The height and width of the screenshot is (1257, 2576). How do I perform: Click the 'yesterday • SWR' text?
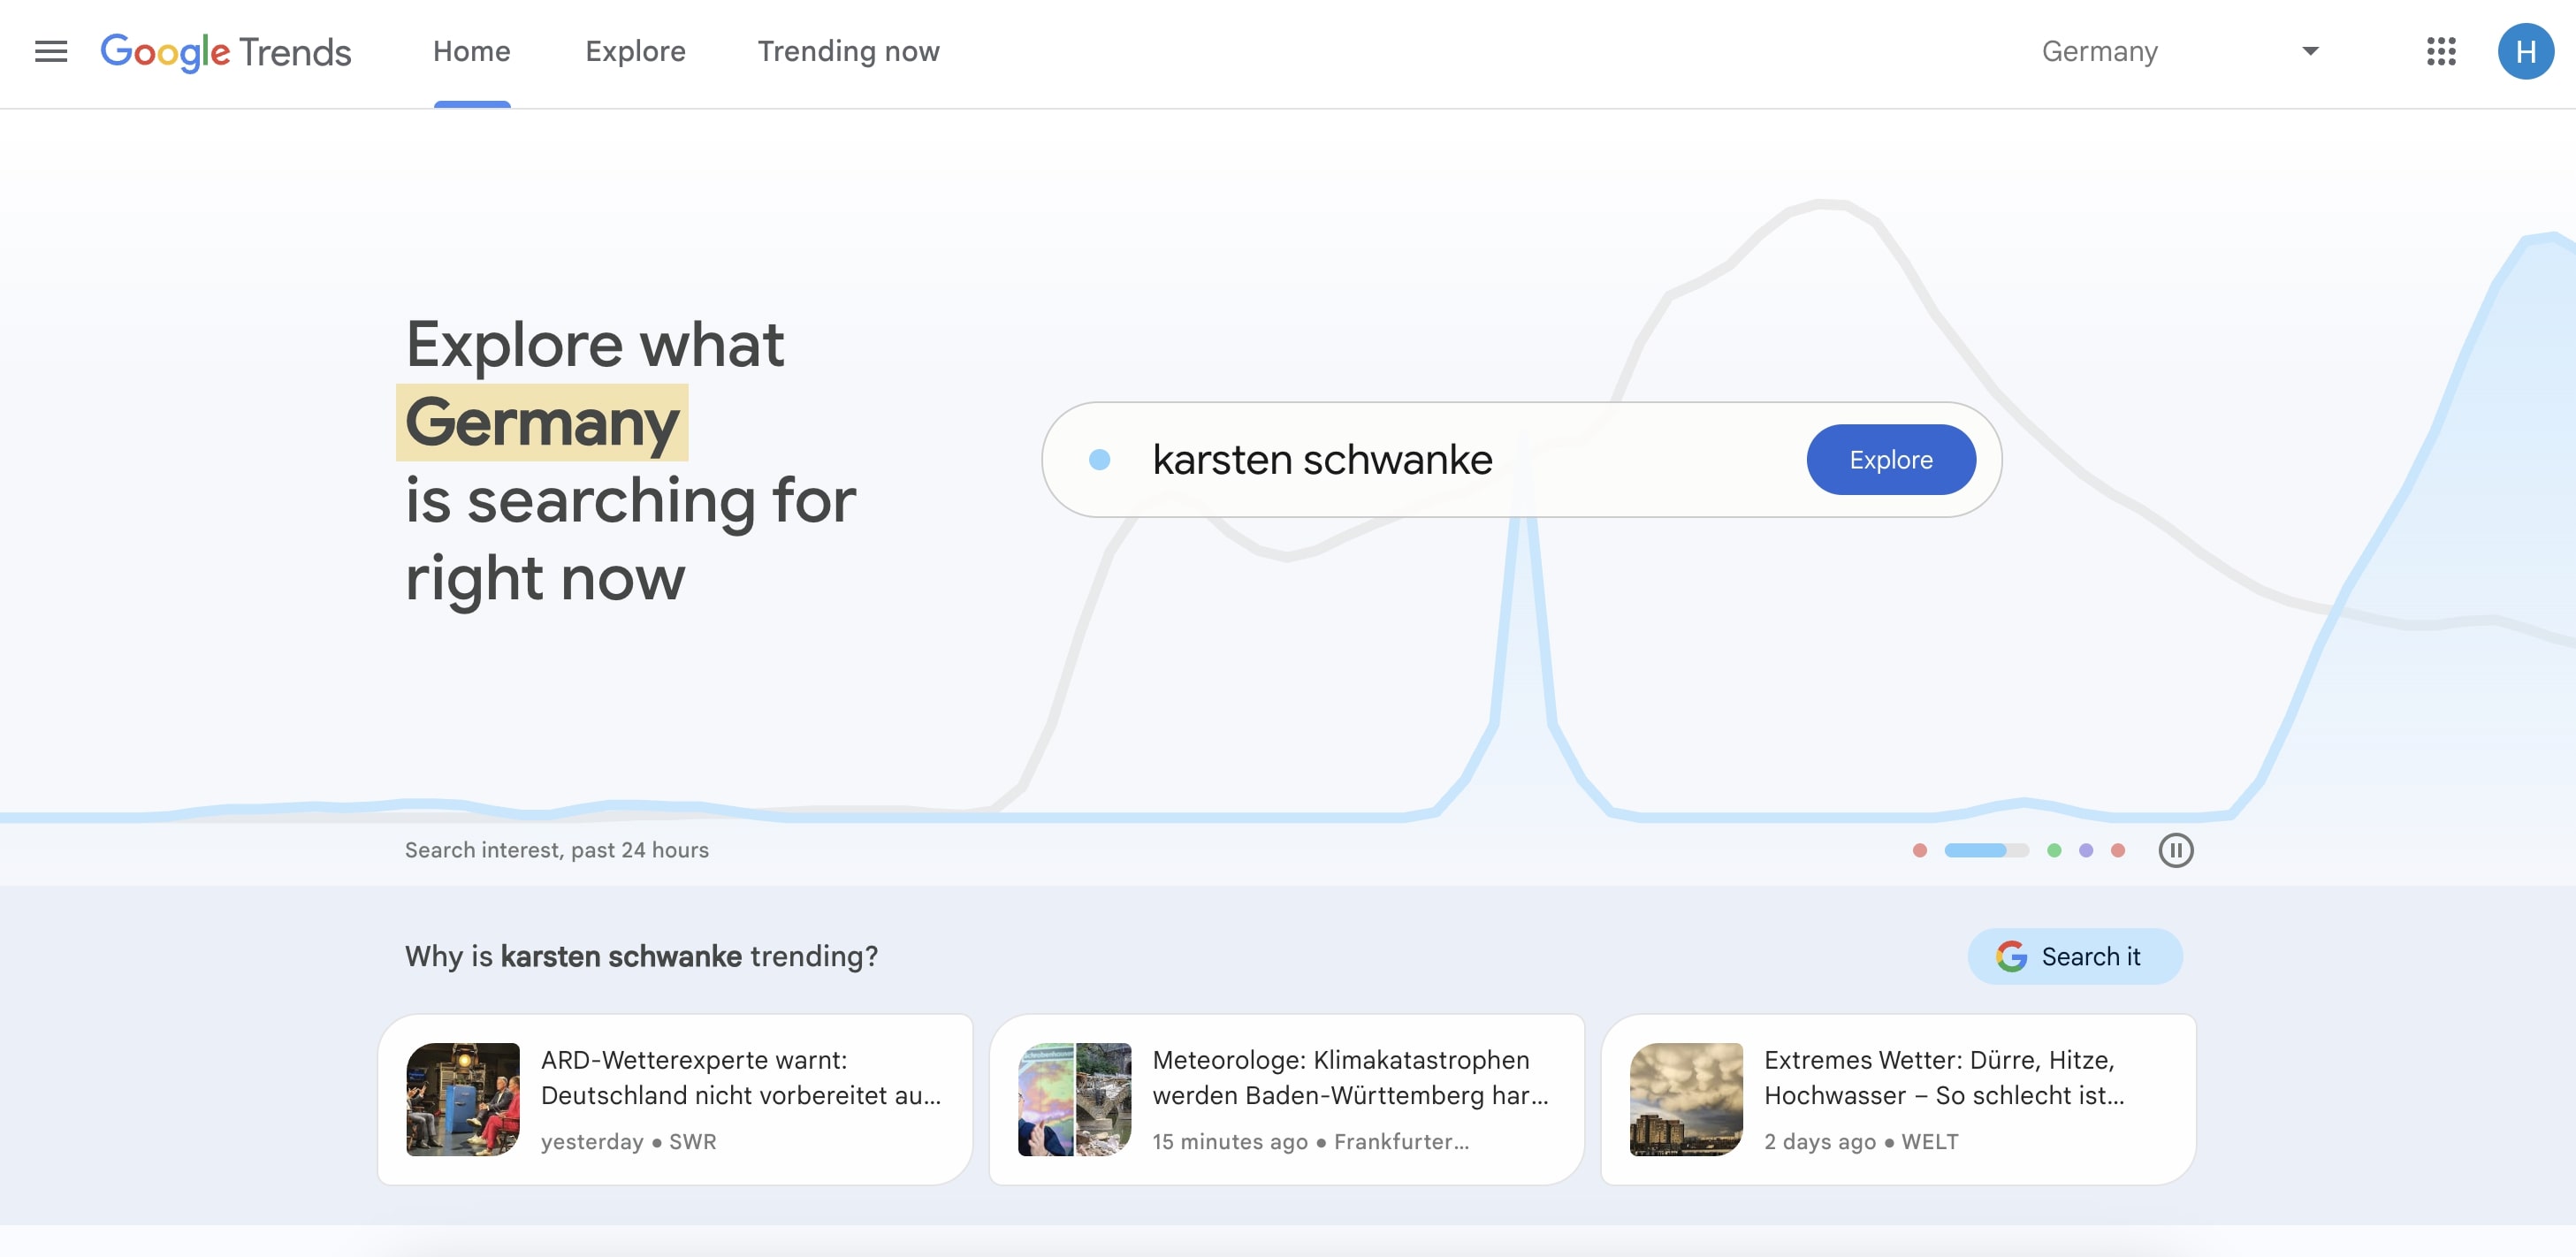(x=629, y=1141)
